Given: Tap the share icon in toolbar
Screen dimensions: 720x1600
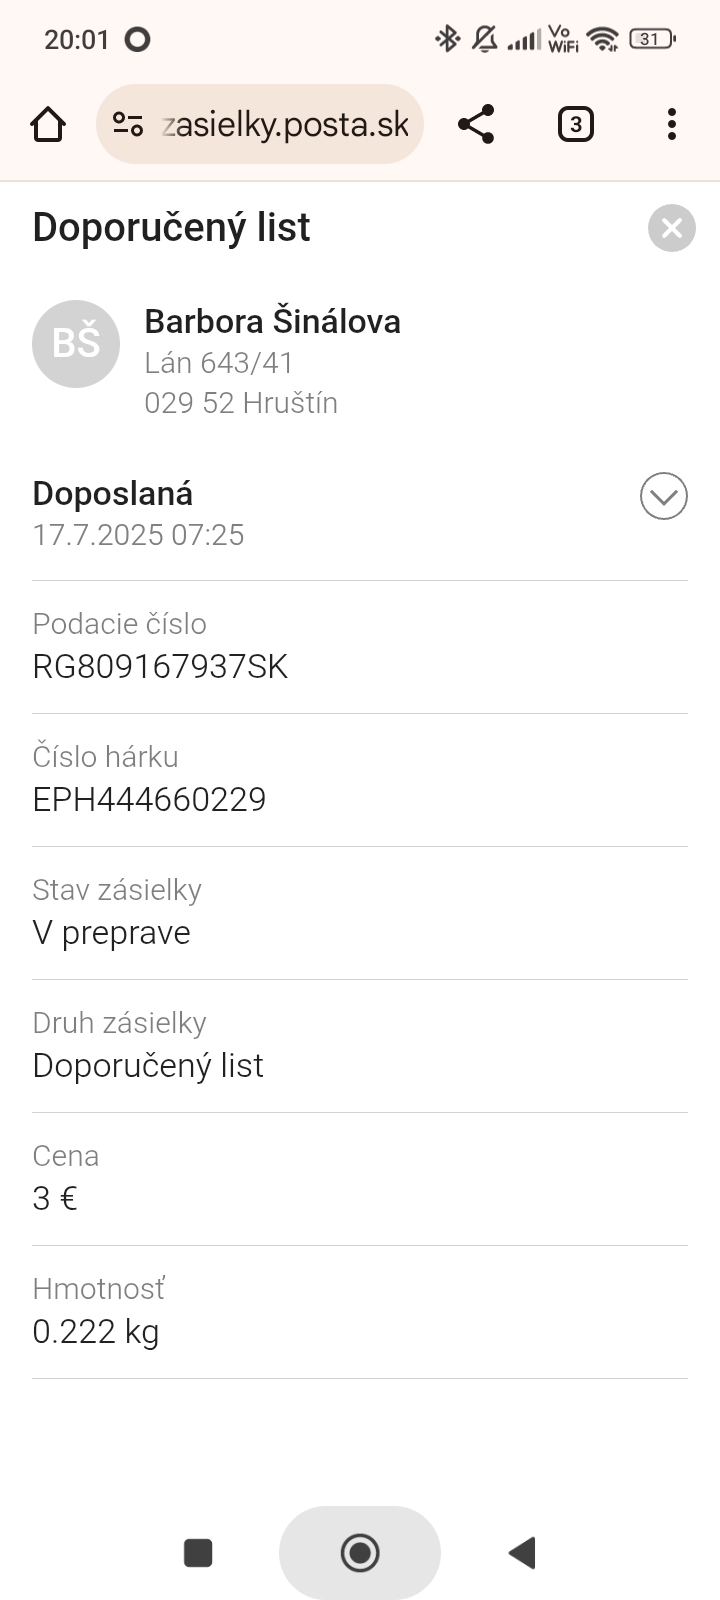Looking at the screenshot, I should (x=476, y=125).
